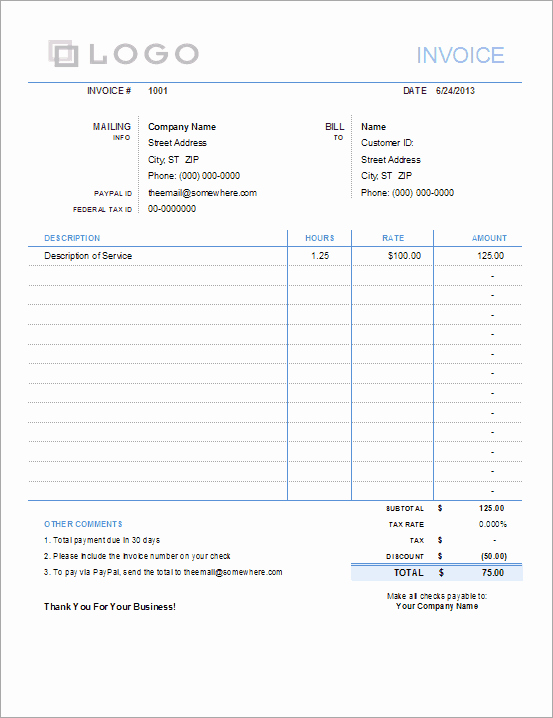The image size is (553, 718).
Task: Click the line amount 125.00 in the first row
Action: (x=491, y=256)
